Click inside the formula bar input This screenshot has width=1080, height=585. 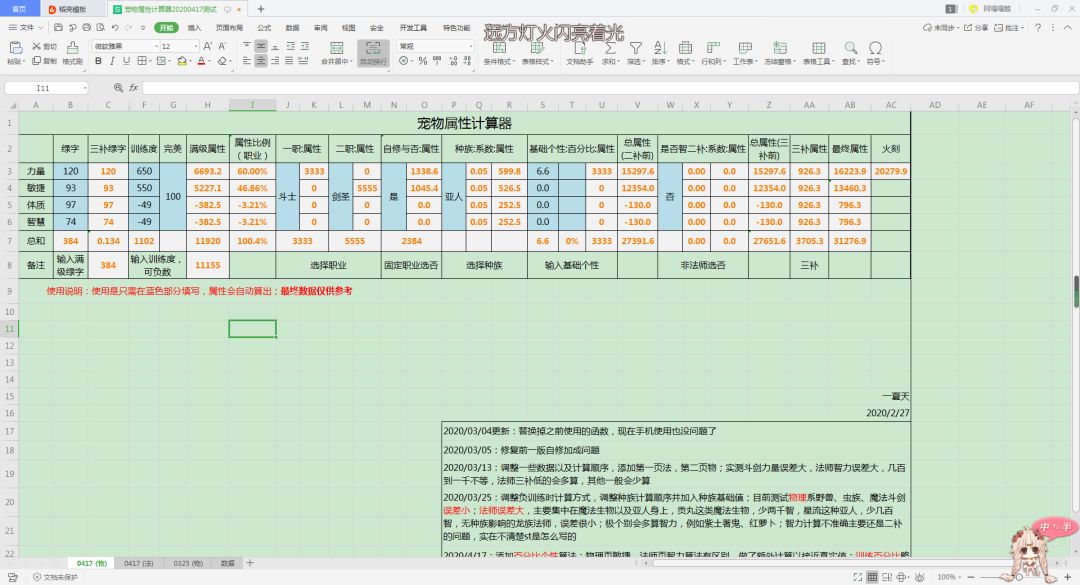[610, 88]
